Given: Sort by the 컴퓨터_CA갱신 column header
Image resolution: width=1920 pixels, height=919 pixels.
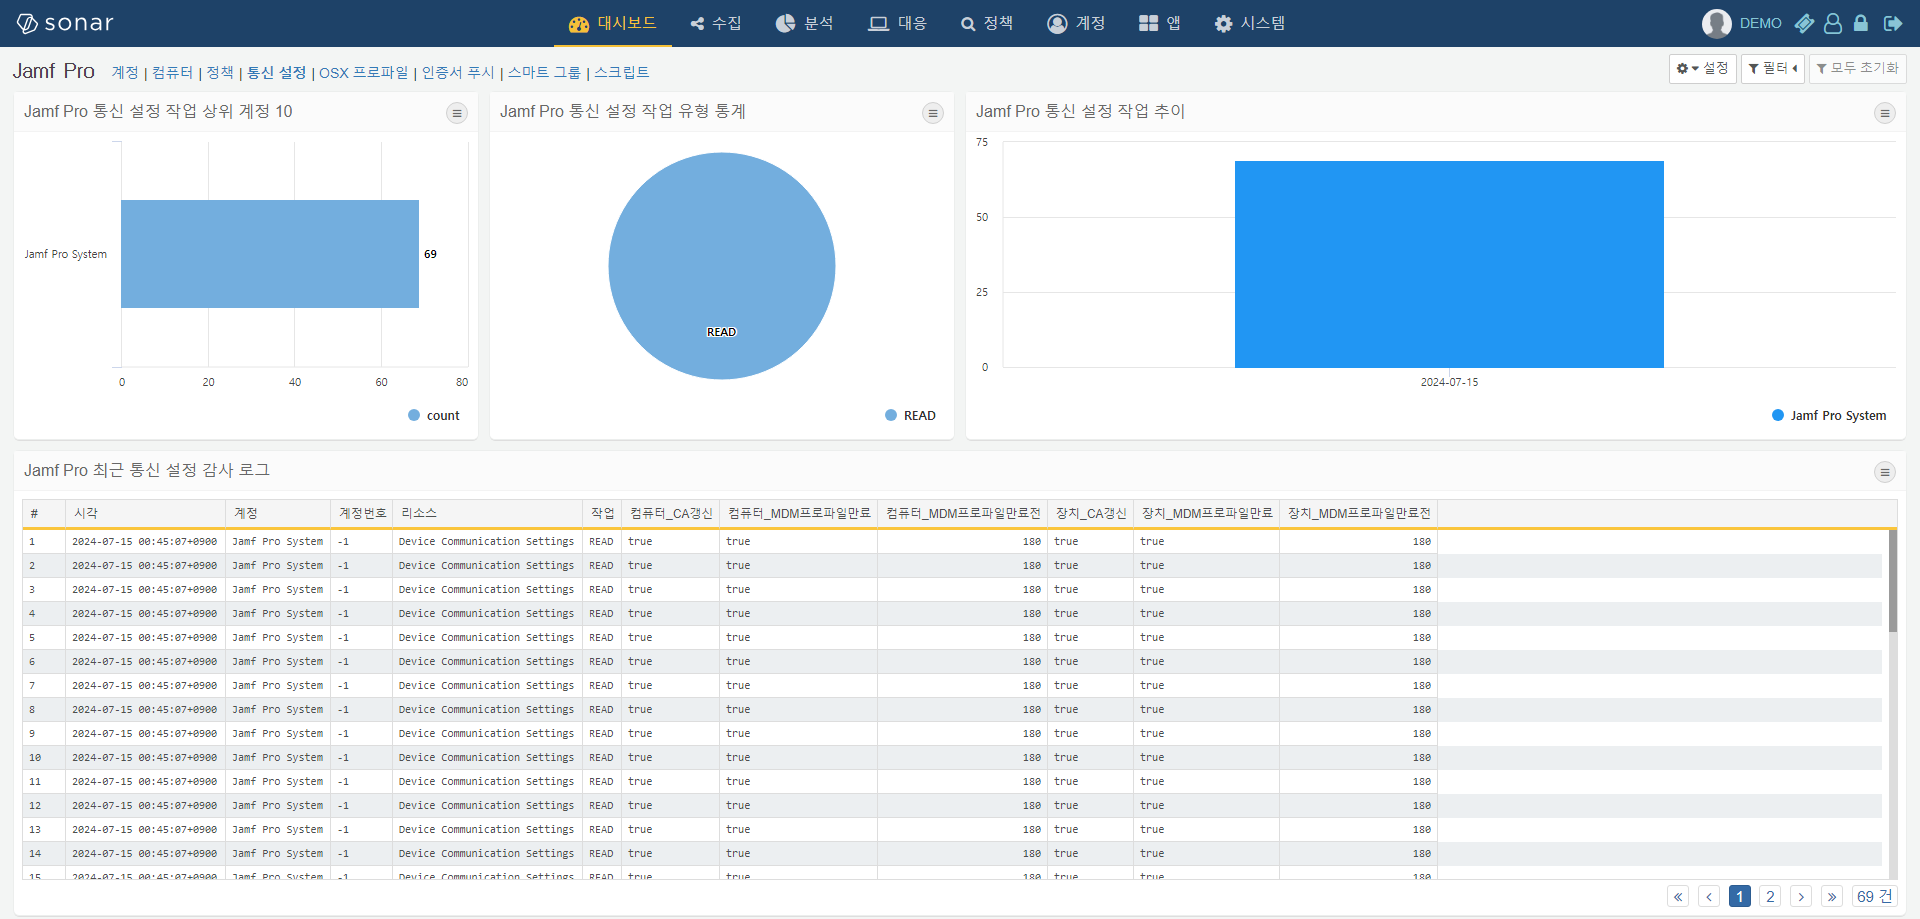Looking at the screenshot, I should click(x=671, y=514).
